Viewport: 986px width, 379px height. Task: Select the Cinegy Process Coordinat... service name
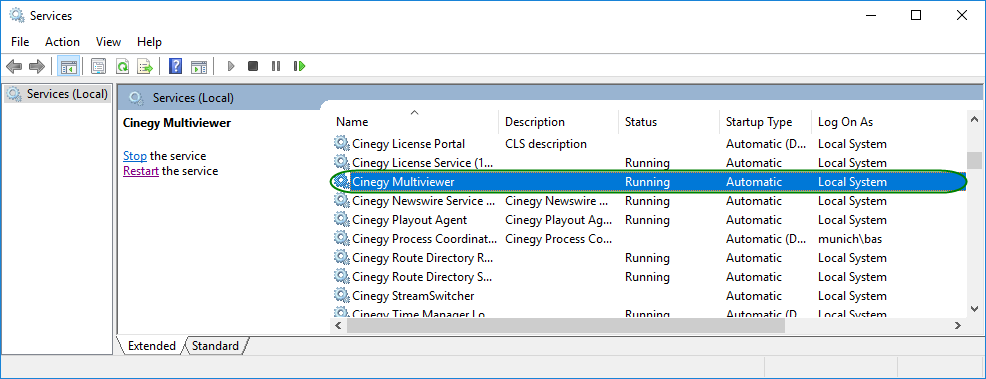click(x=425, y=239)
